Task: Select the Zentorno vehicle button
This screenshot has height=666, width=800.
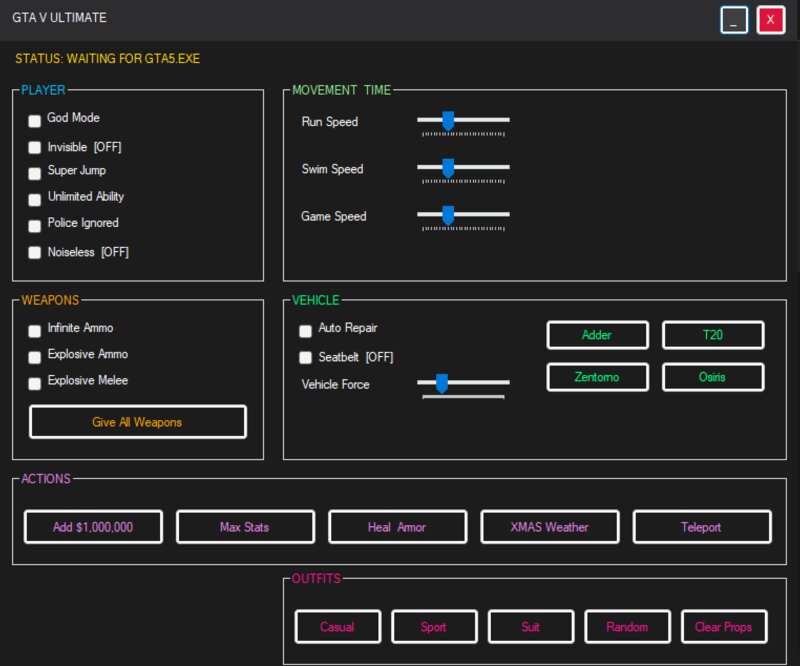Action: click(x=597, y=377)
